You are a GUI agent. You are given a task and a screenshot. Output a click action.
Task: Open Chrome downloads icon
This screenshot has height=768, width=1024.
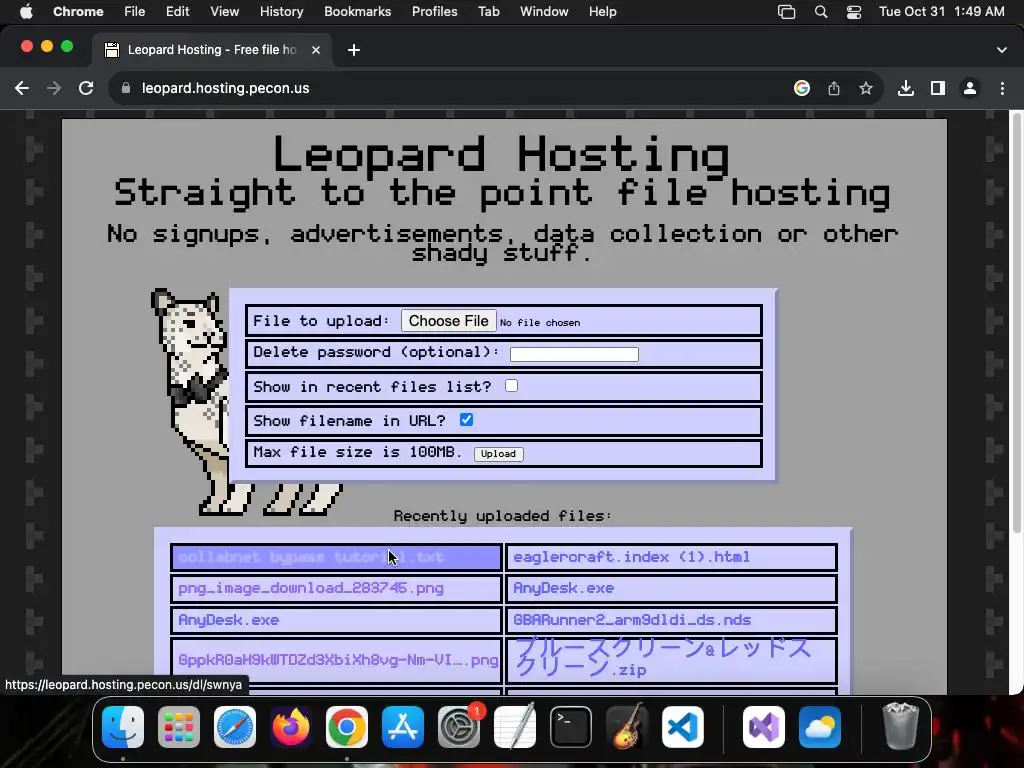pyautogui.click(x=906, y=88)
